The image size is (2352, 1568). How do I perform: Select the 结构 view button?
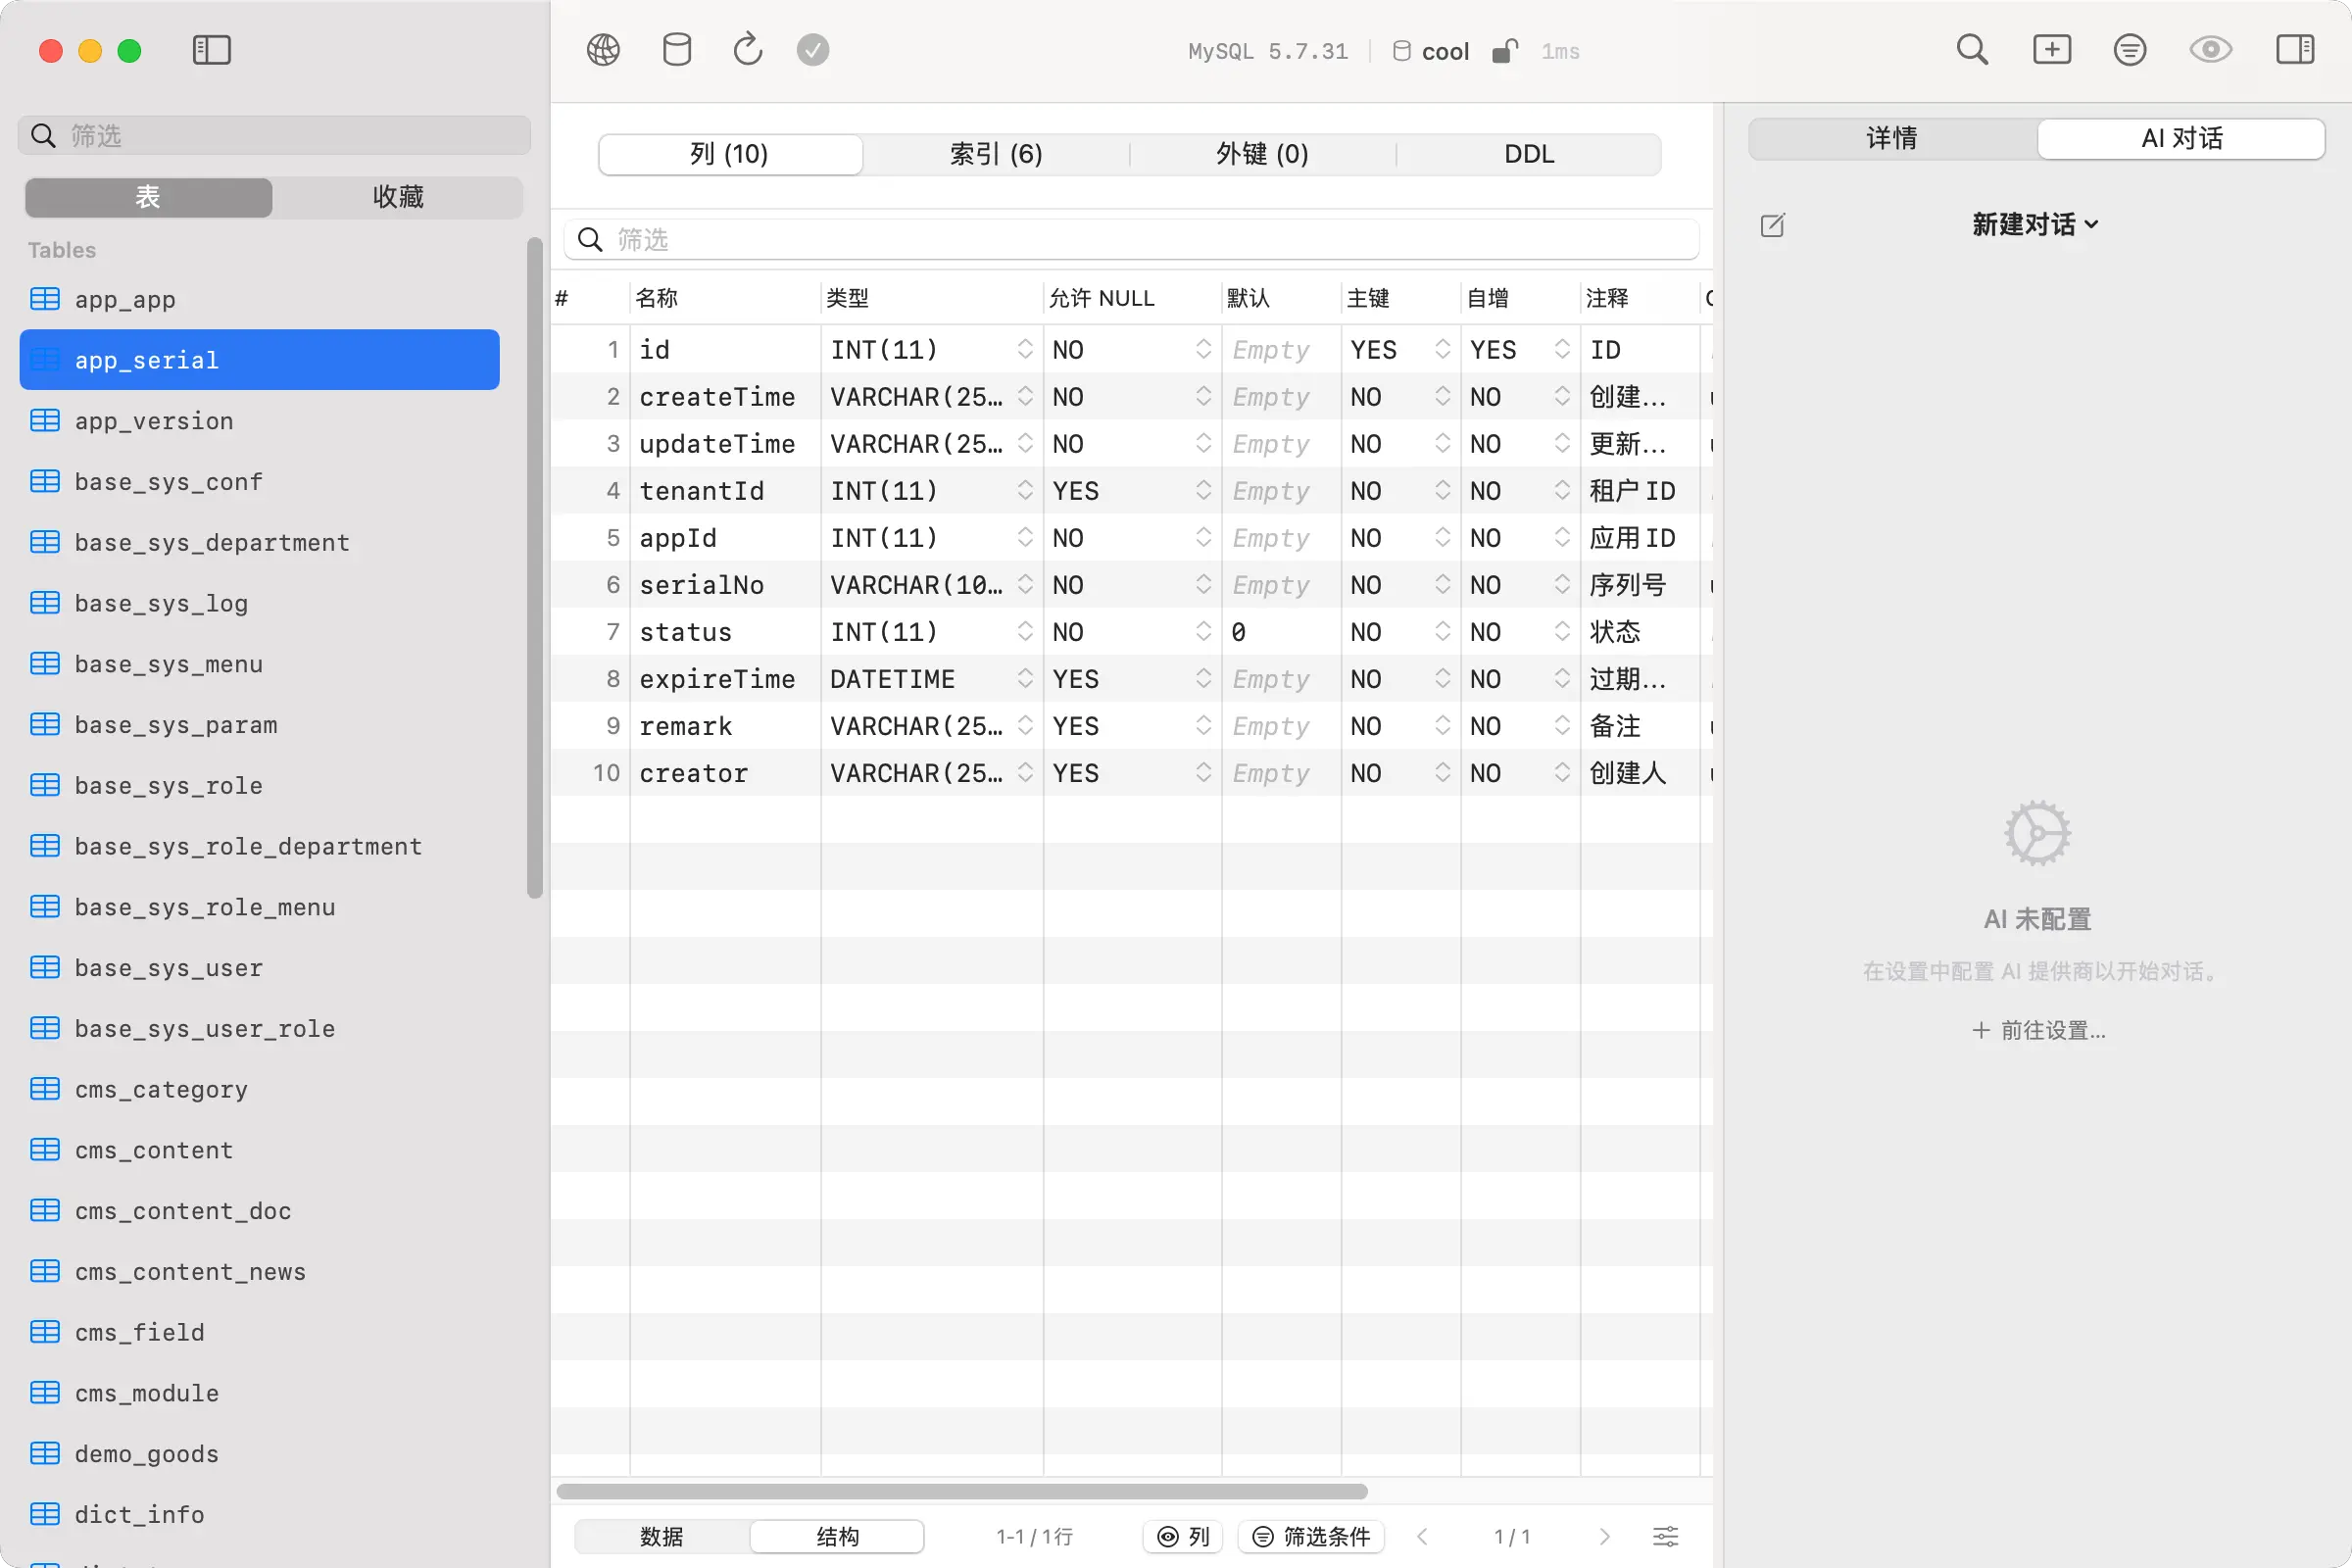pyautogui.click(x=837, y=1536)
